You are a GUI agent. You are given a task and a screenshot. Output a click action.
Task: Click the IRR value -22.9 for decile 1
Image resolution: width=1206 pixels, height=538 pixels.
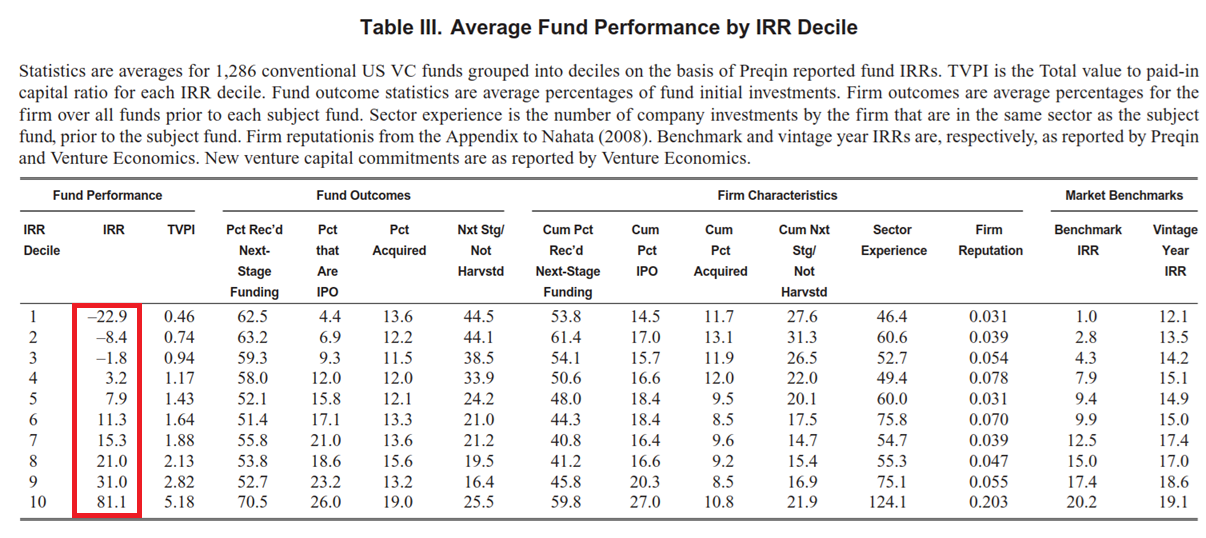(x=106, y=317)
